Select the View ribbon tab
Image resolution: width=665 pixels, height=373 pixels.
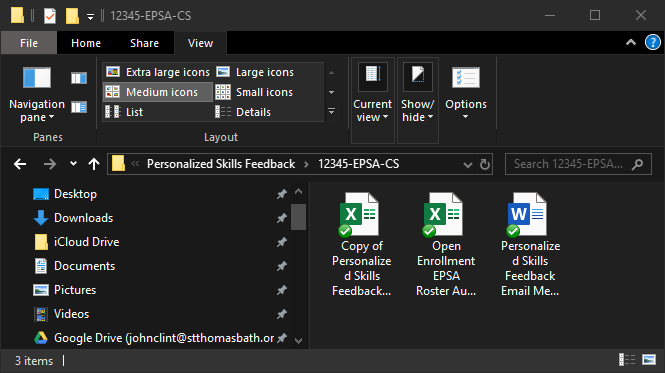200,43
